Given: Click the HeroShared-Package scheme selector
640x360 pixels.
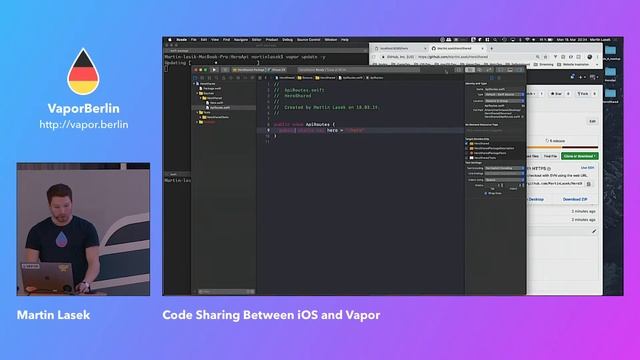Looking at the screenshot, I should click(x=249, y=70).
